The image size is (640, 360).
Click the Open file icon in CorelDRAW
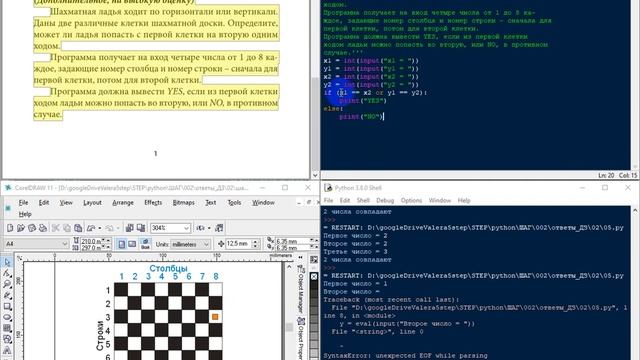click(x=21, y=228)
